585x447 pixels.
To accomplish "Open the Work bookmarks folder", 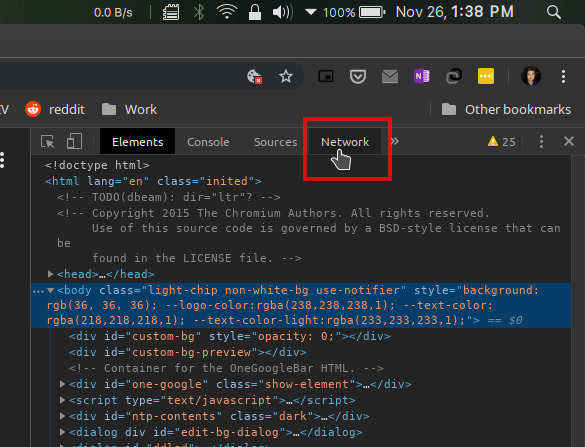I will click(x=129, y=109).
